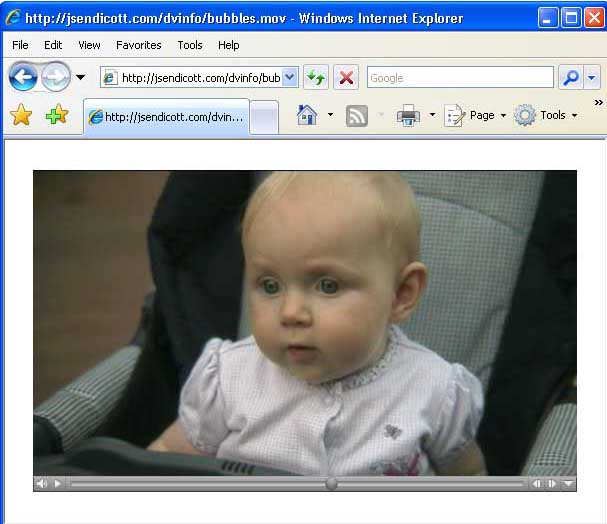The image size is (607, 524).
Task: Click the Back navigation button
Action: point(22,77)
